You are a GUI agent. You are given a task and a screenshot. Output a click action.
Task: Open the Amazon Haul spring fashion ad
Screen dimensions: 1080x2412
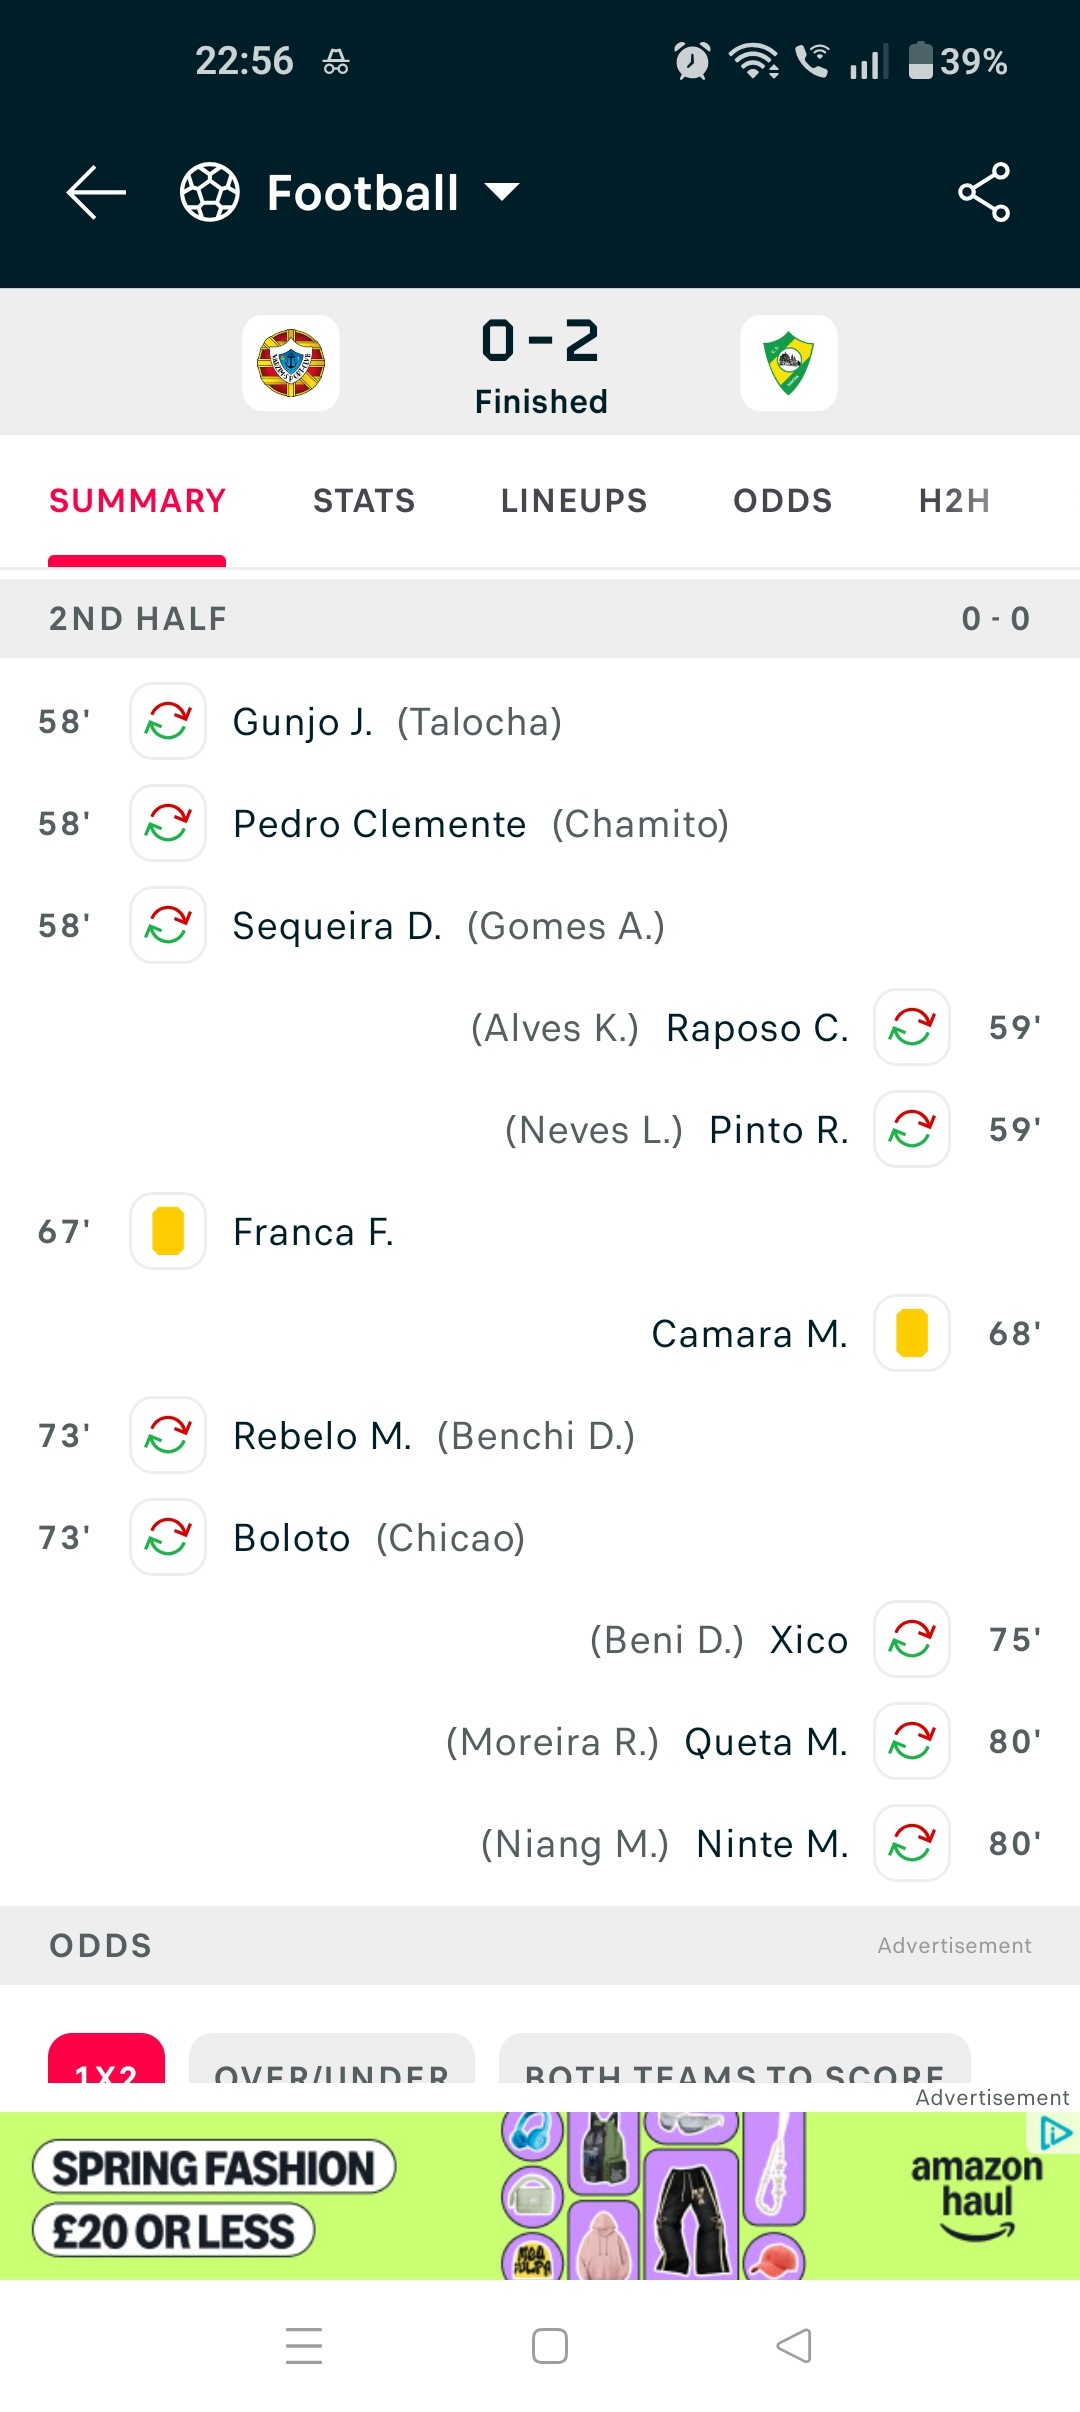(540, 2196)
